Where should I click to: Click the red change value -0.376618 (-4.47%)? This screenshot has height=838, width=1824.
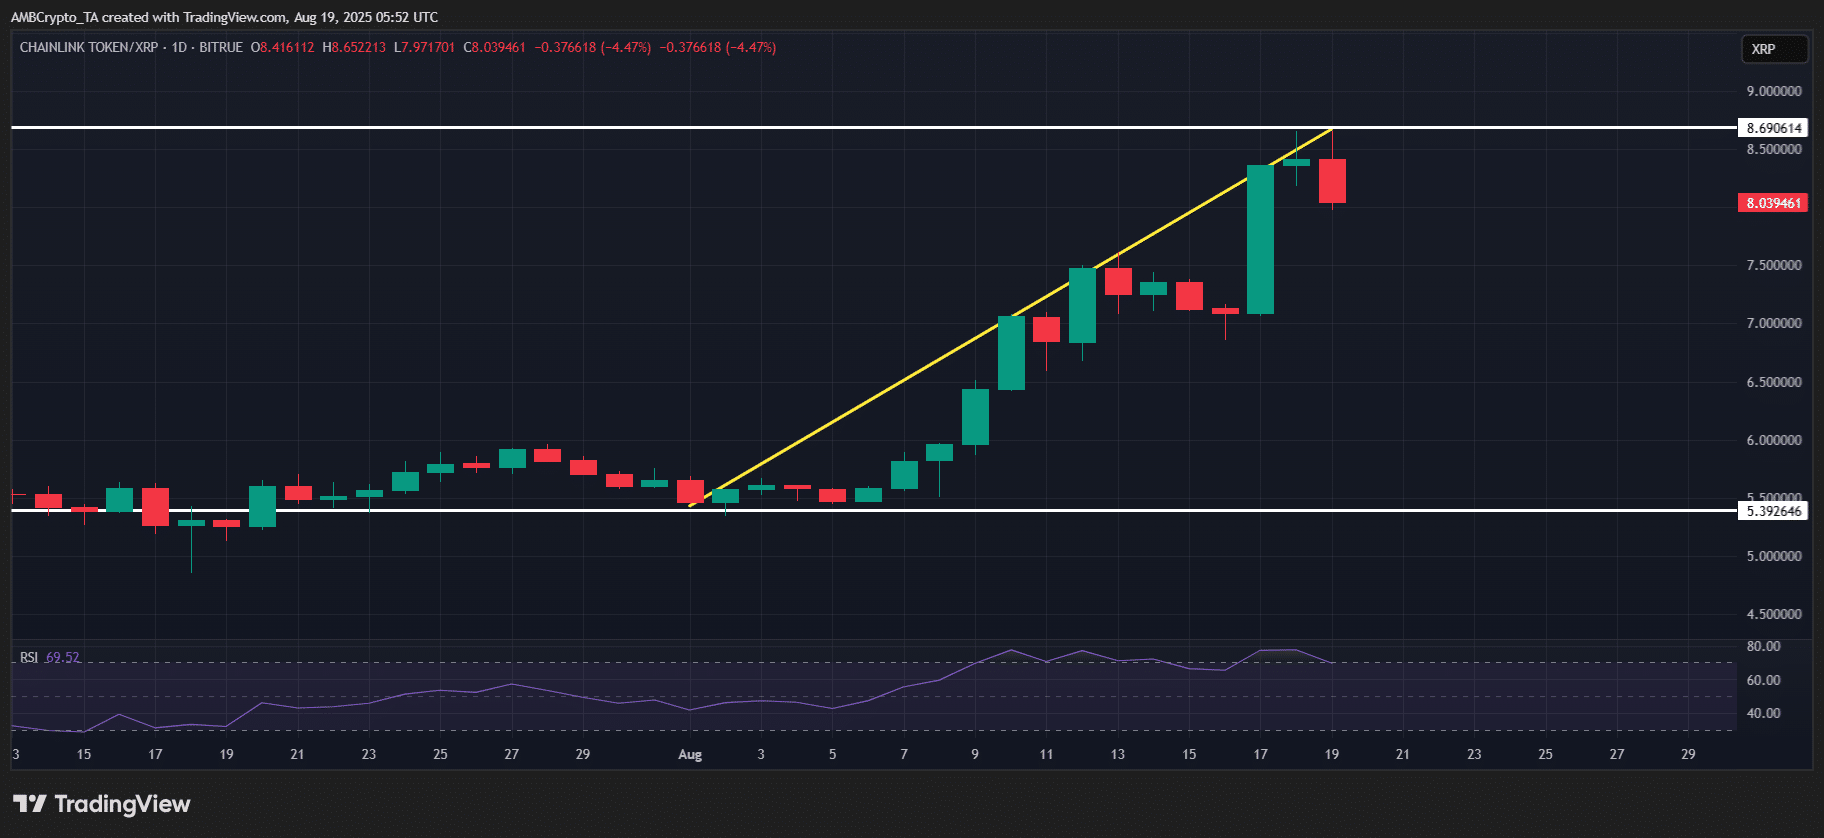coord(593,47)
